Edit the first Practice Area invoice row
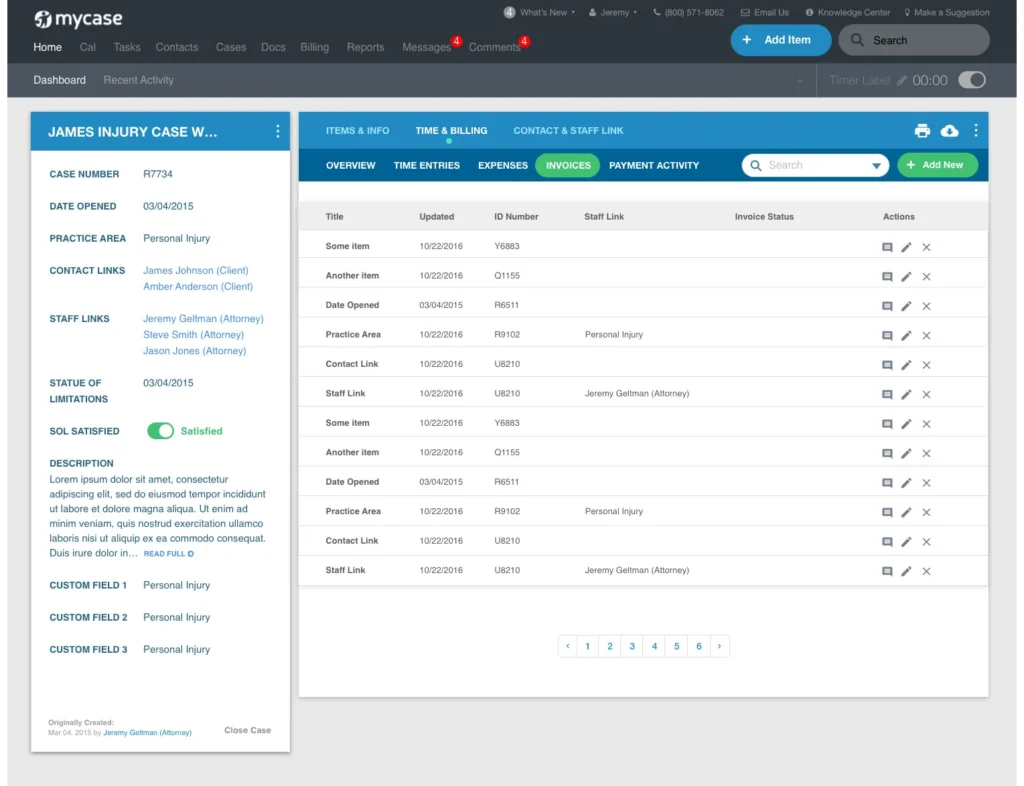1024x786 pixels. (906, 336)
